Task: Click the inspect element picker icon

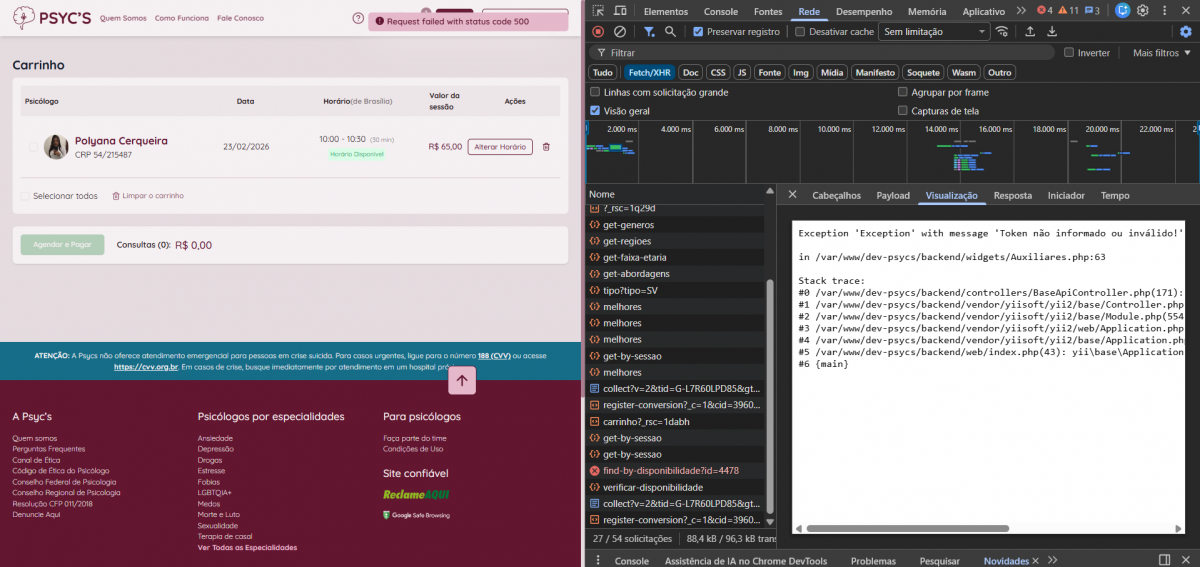Action: point(597,11)
